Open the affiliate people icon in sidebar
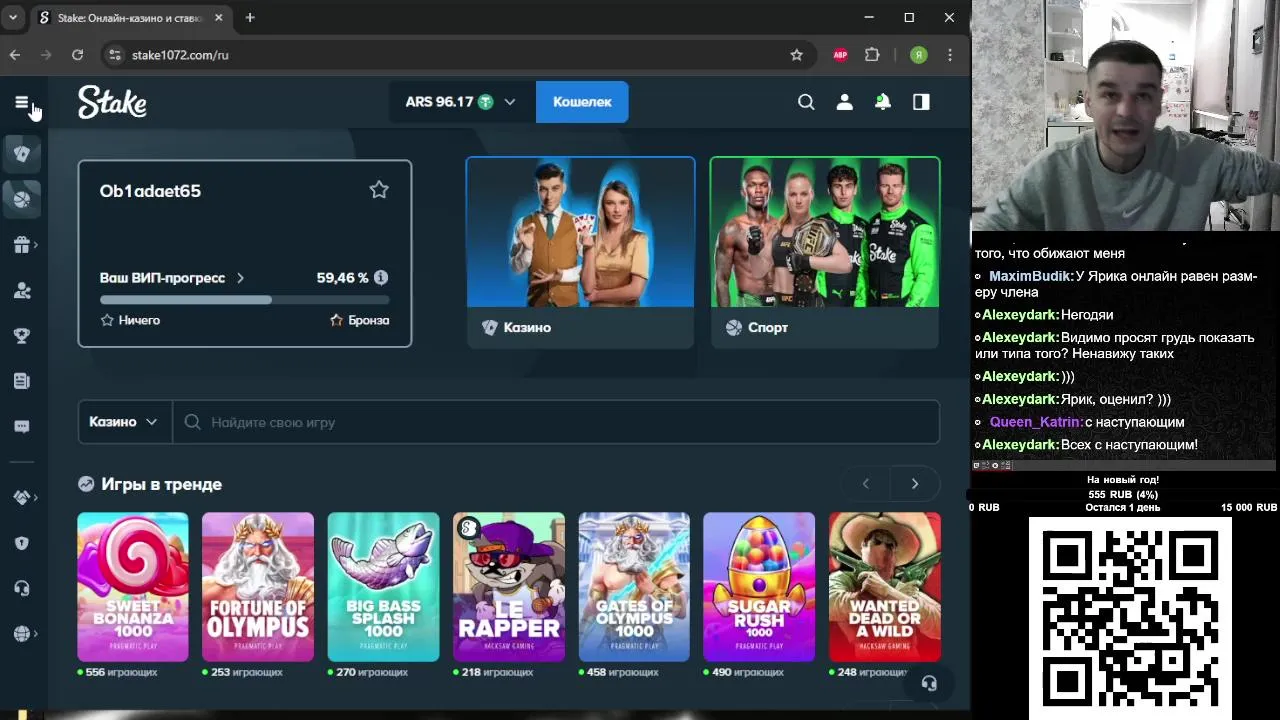1280x720 pixels. pyautogui.click(x=21, y=291)
